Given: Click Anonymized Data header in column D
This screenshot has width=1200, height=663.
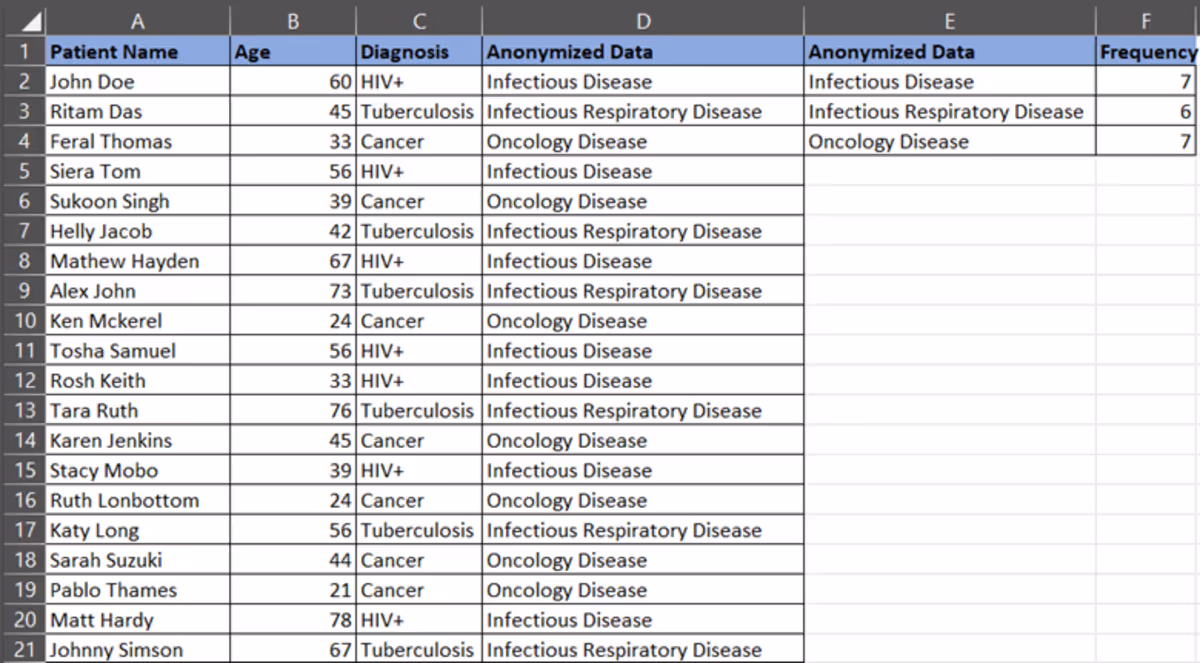Looking at the screenshot, I should pos(643,52).
